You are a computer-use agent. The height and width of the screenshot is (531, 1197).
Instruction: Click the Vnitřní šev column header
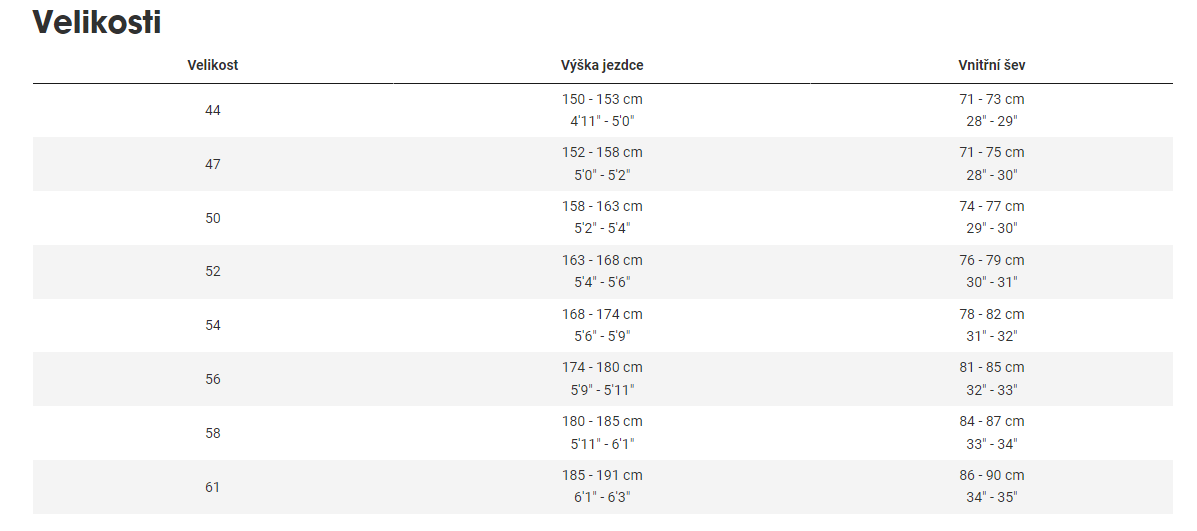coord(991,65)
